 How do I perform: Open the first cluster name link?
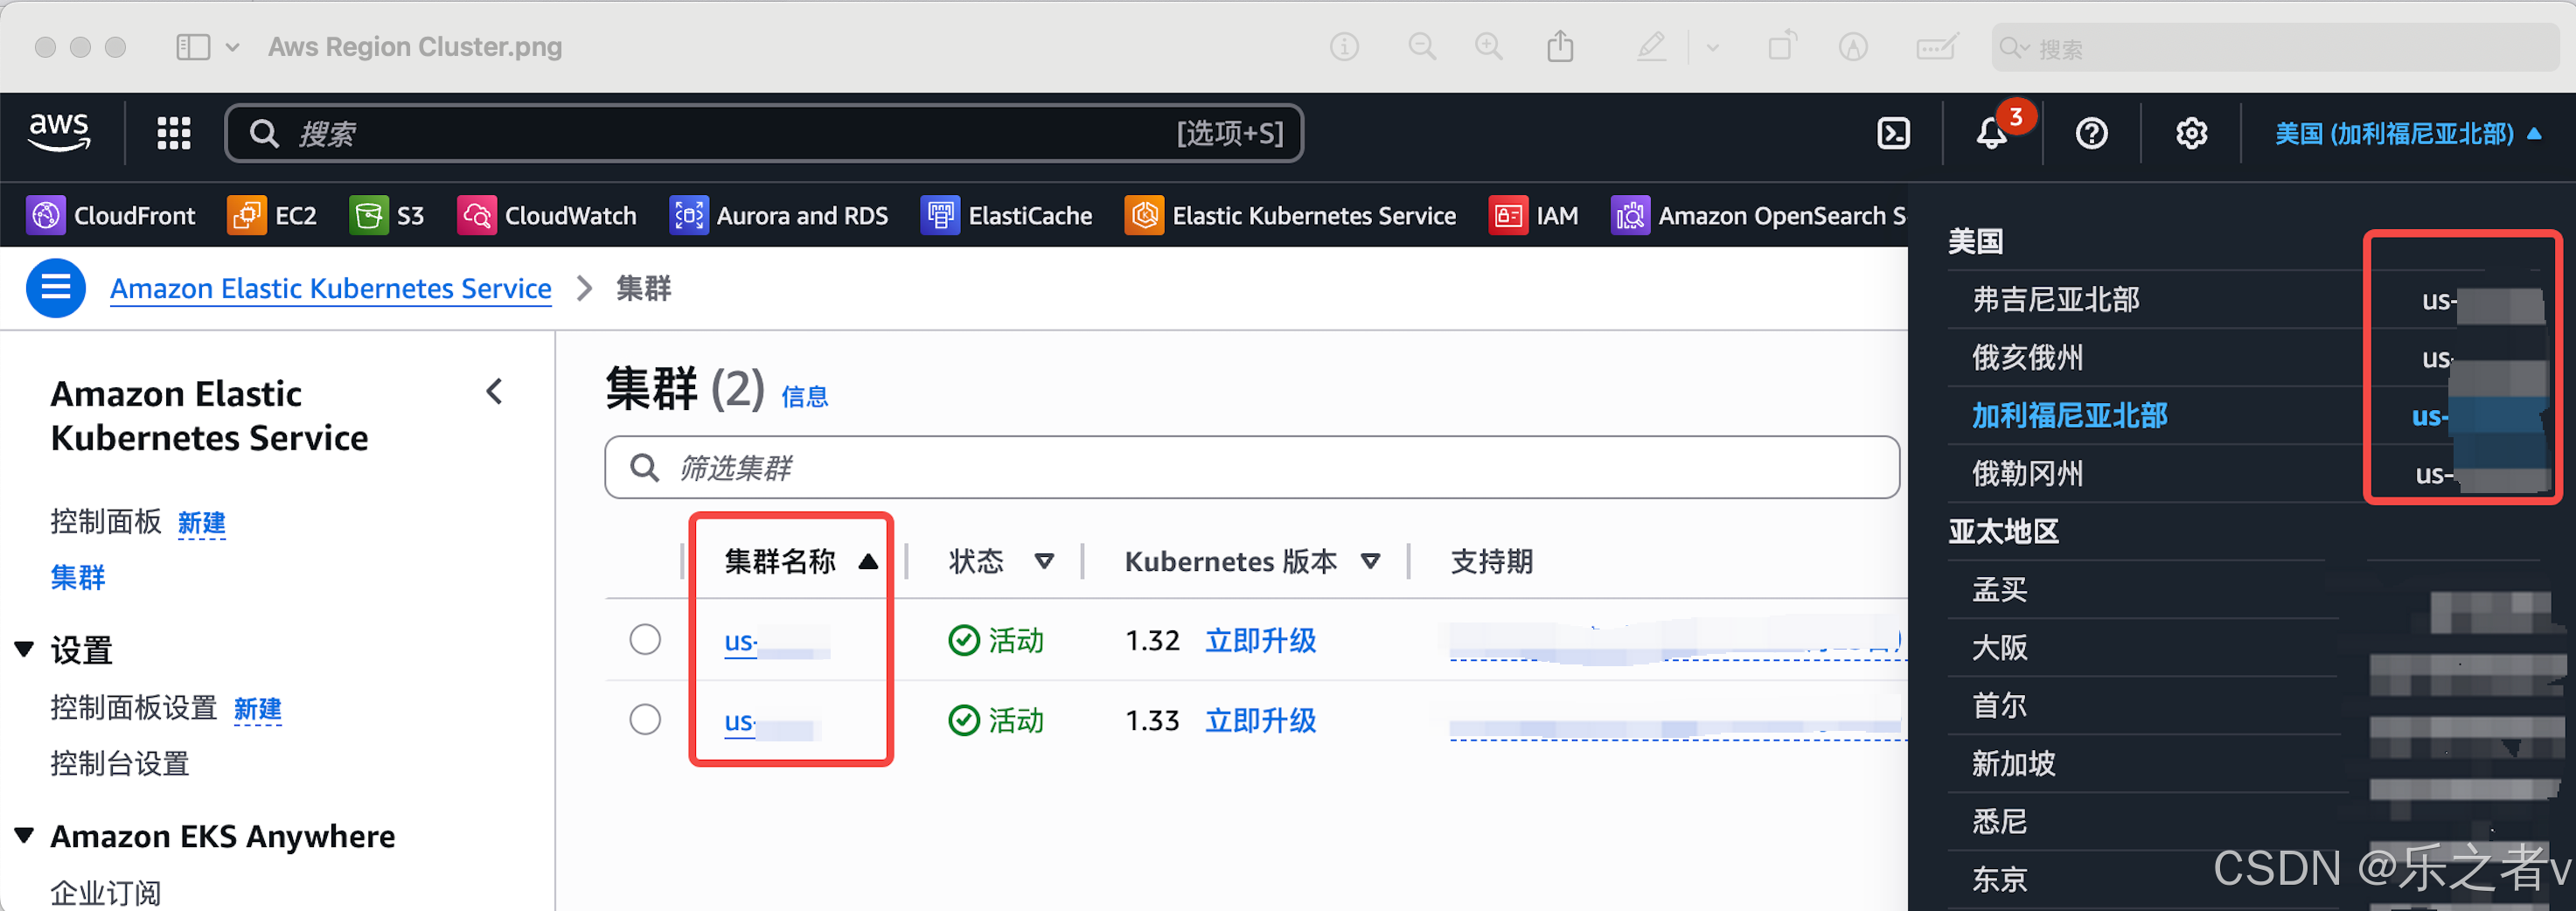click(776, 640)
